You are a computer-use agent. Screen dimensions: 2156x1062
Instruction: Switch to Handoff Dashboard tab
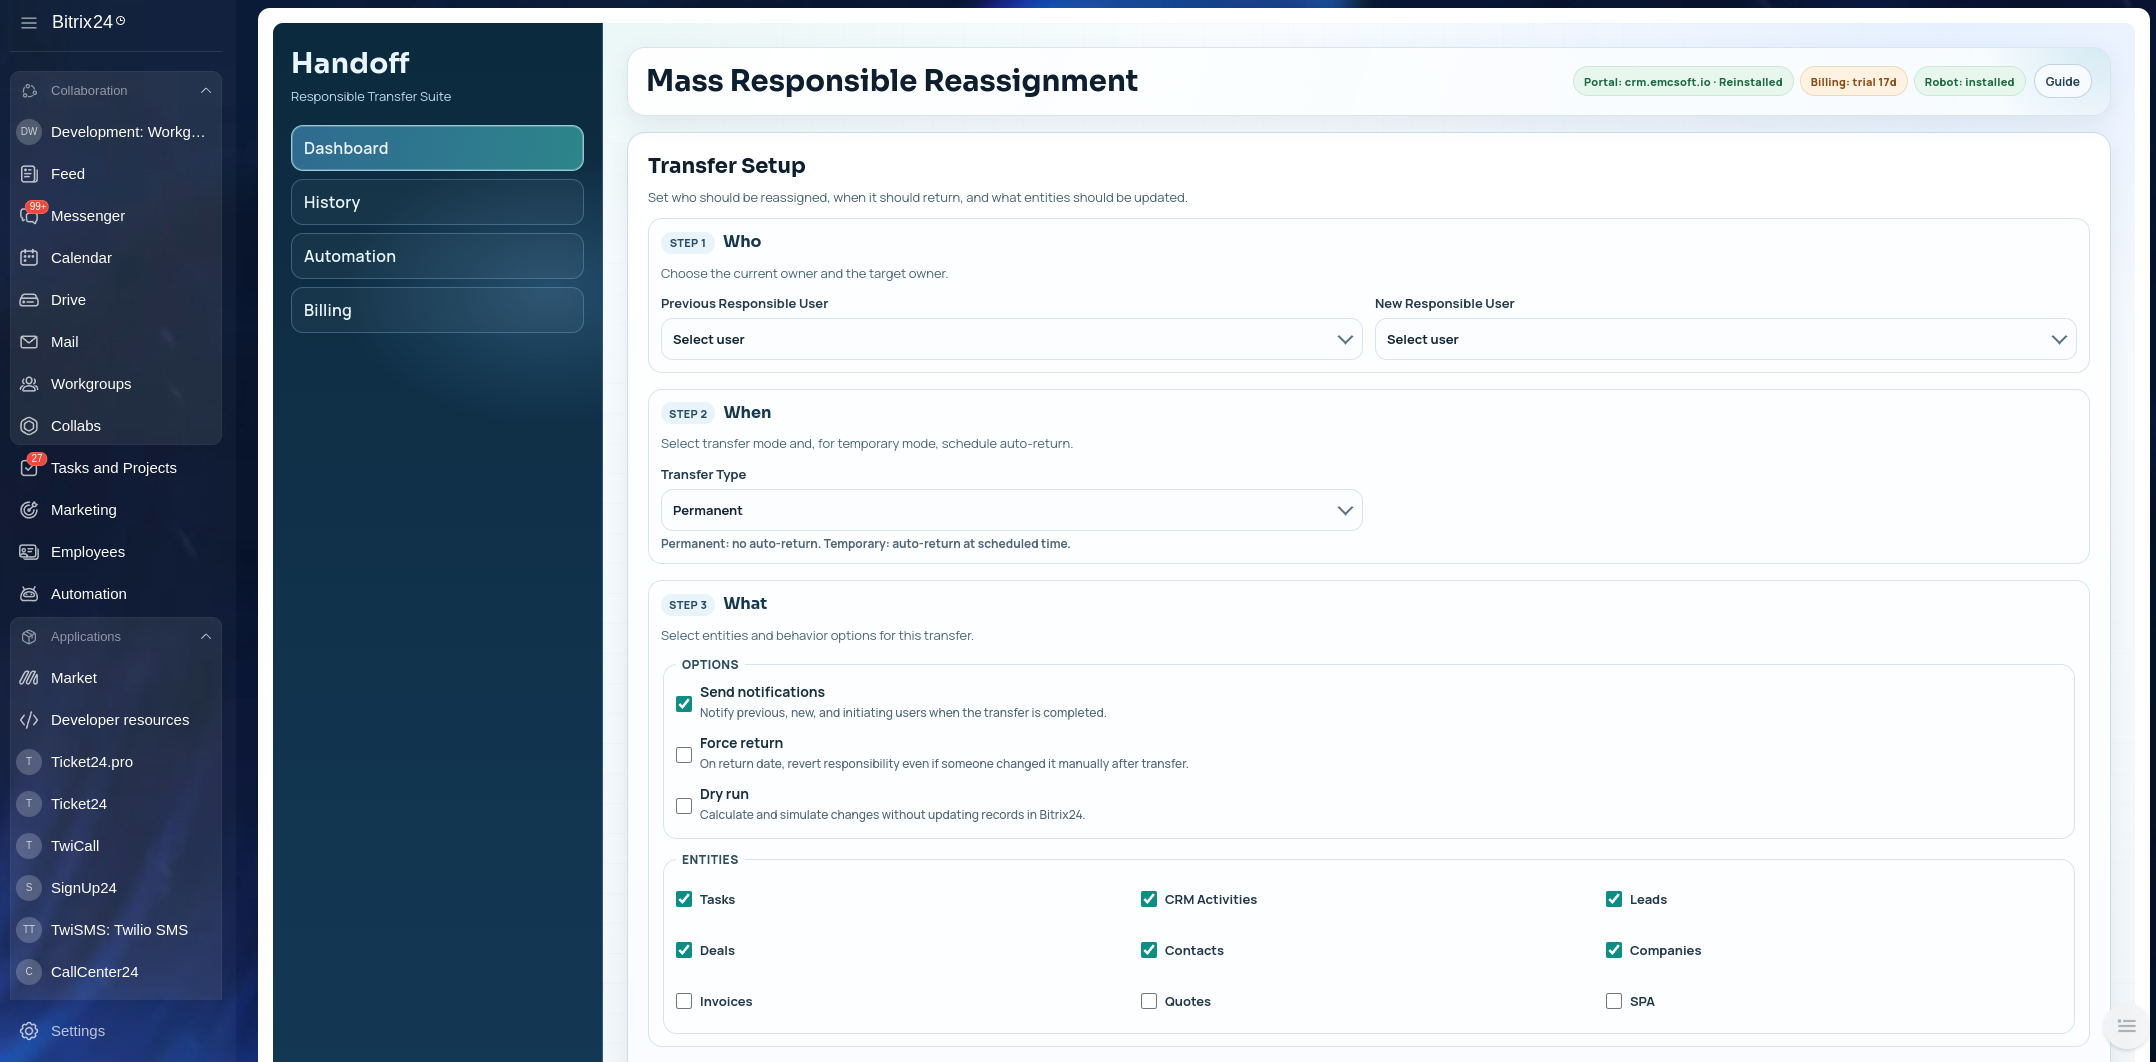click(437, 148)
